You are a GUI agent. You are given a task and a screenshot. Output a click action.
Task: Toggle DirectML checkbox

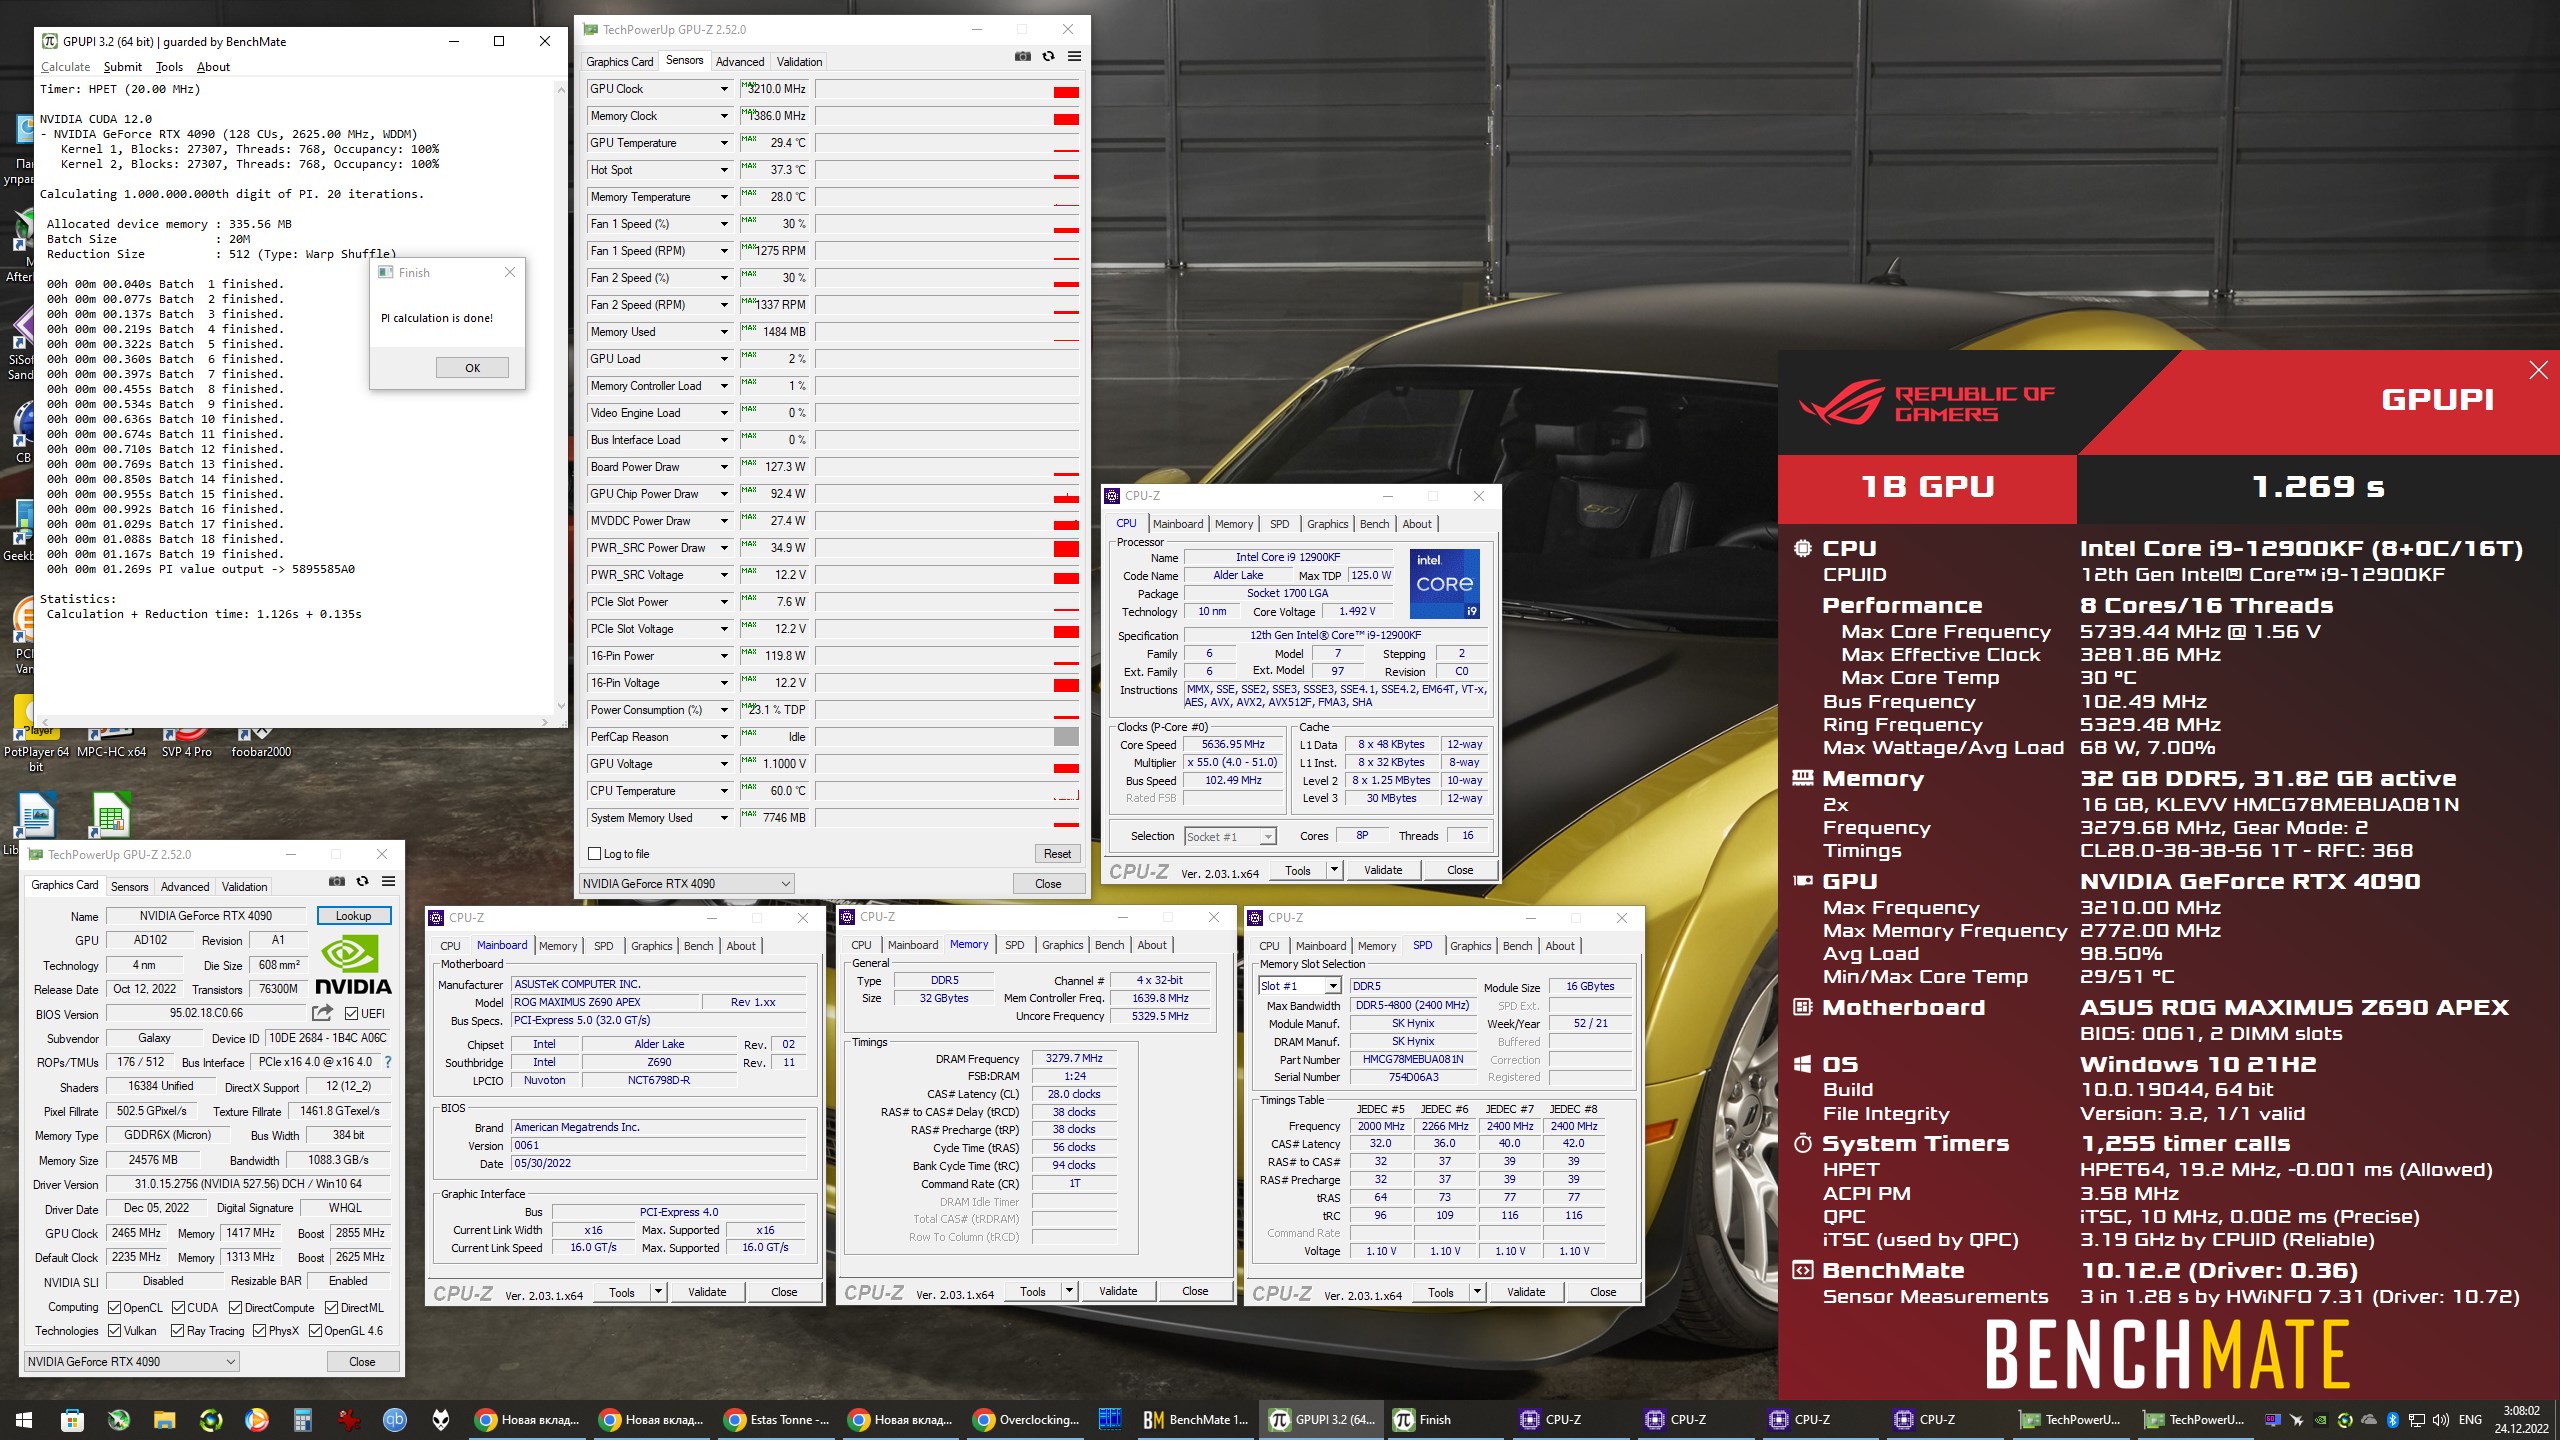coord(331,1307)
